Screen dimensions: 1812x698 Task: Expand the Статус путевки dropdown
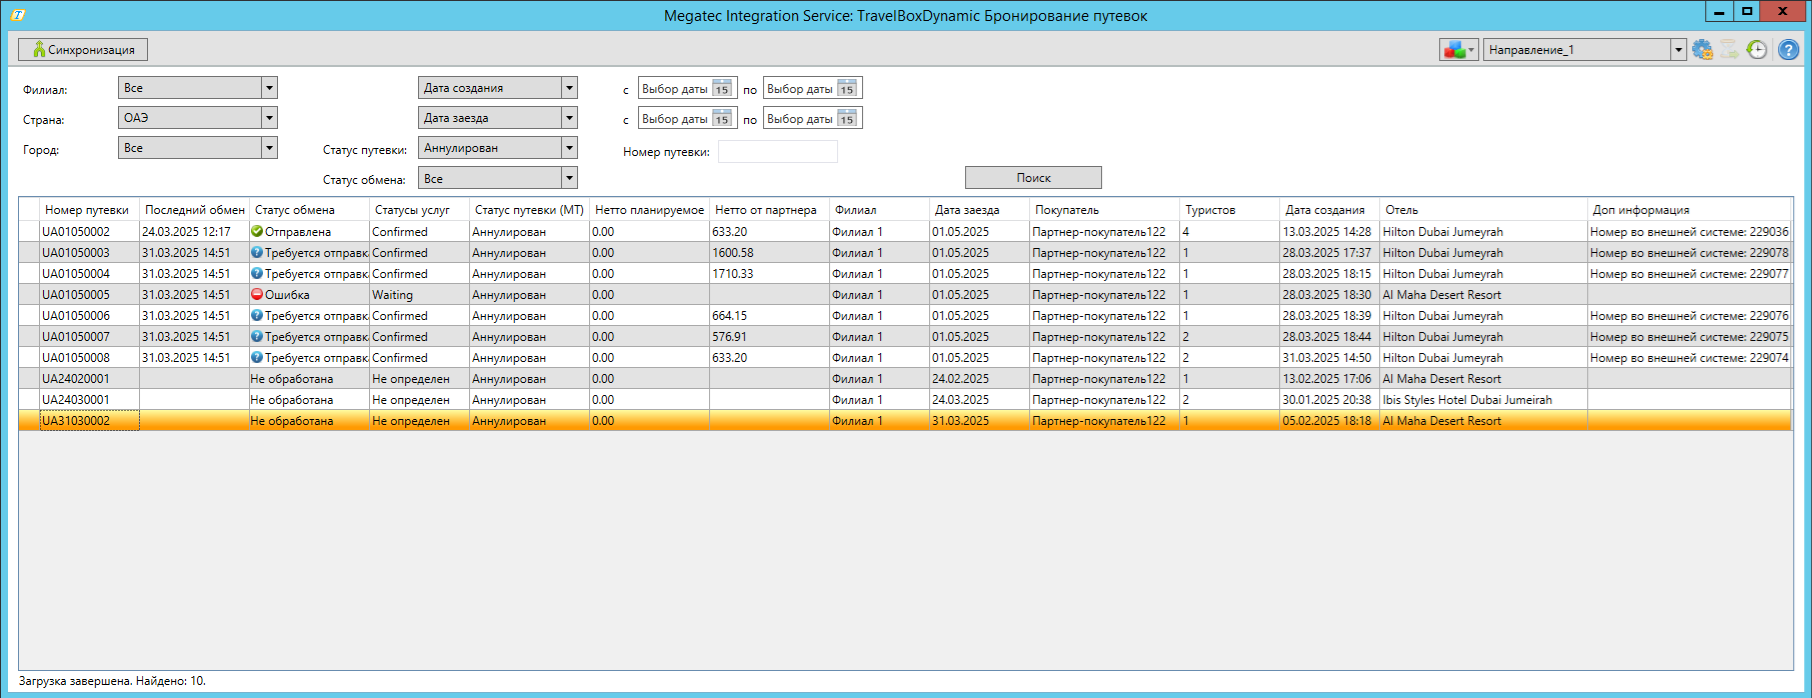coord(569,148)
